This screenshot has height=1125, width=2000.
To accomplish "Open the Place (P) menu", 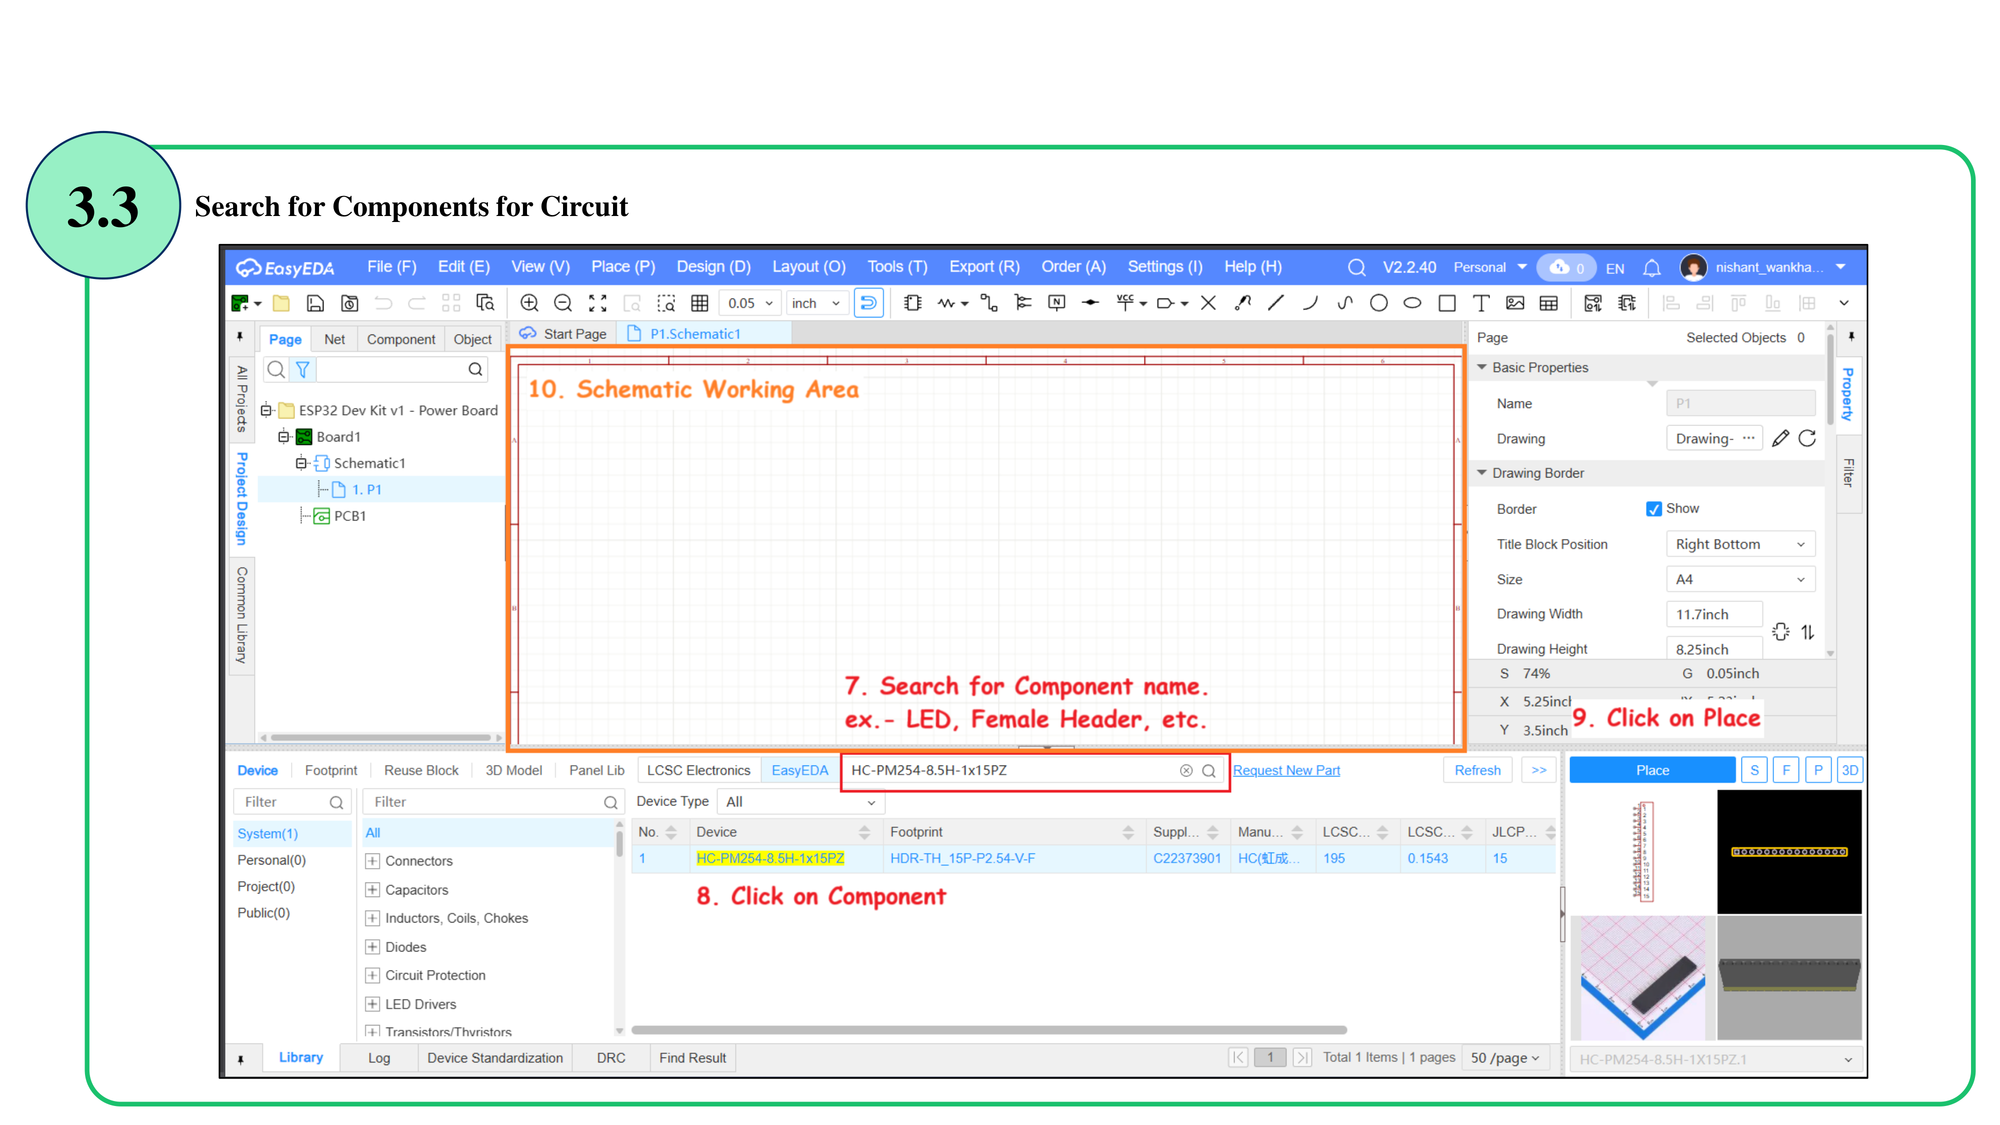I will click(622, 267).
